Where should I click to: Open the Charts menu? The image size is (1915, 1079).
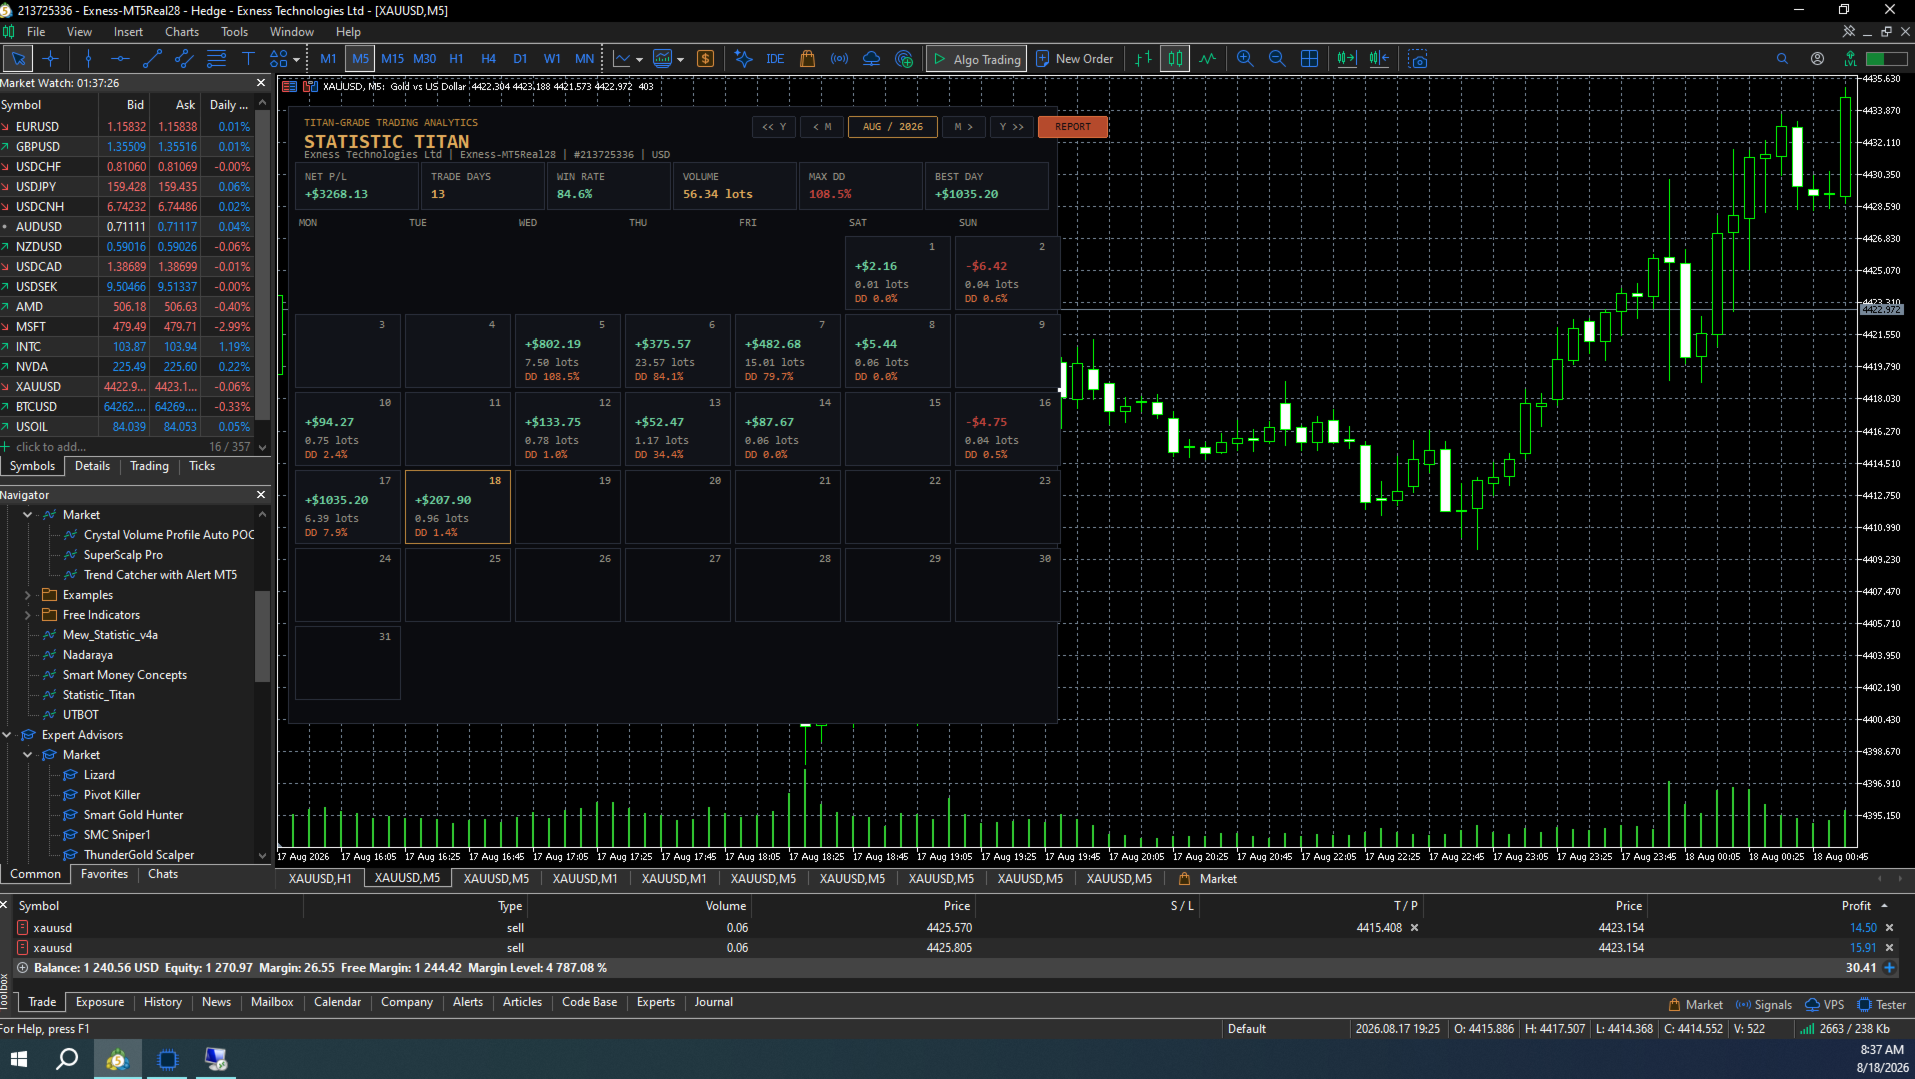pos(182,32)
